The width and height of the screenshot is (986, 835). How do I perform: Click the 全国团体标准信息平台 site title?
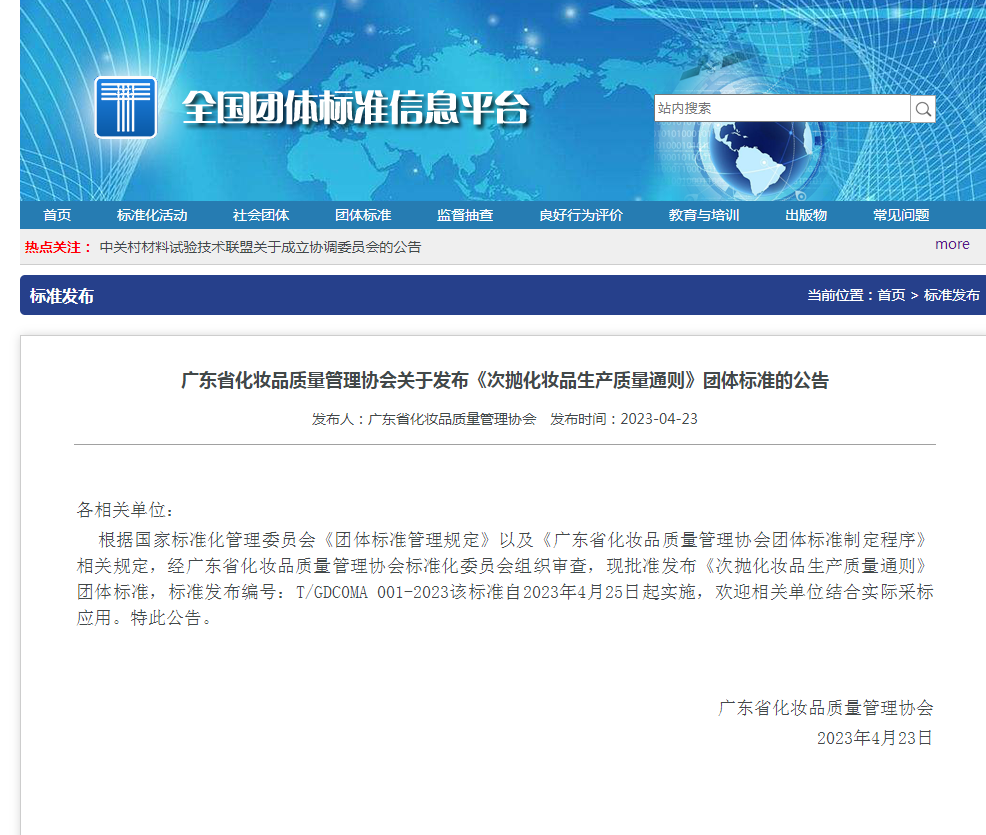coord(355,109)
